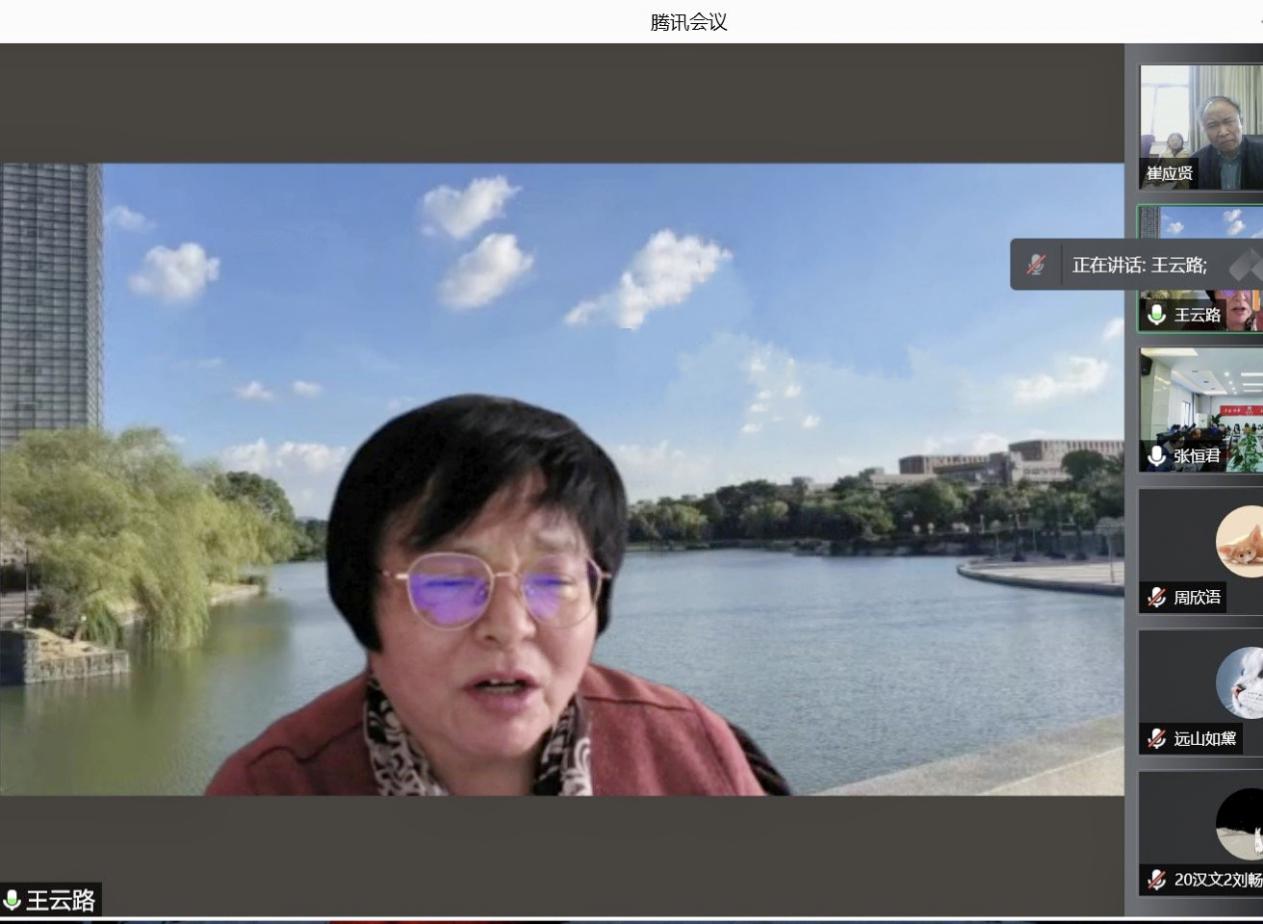
Task: Click the 远山如黛 name label
Action: 1204,739
